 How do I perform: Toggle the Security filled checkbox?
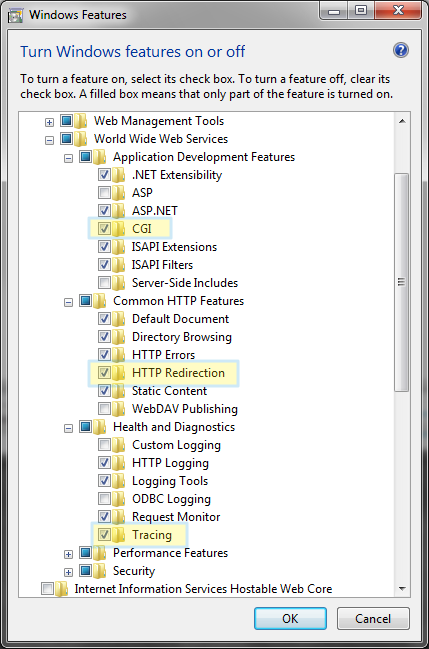(85, 571)
